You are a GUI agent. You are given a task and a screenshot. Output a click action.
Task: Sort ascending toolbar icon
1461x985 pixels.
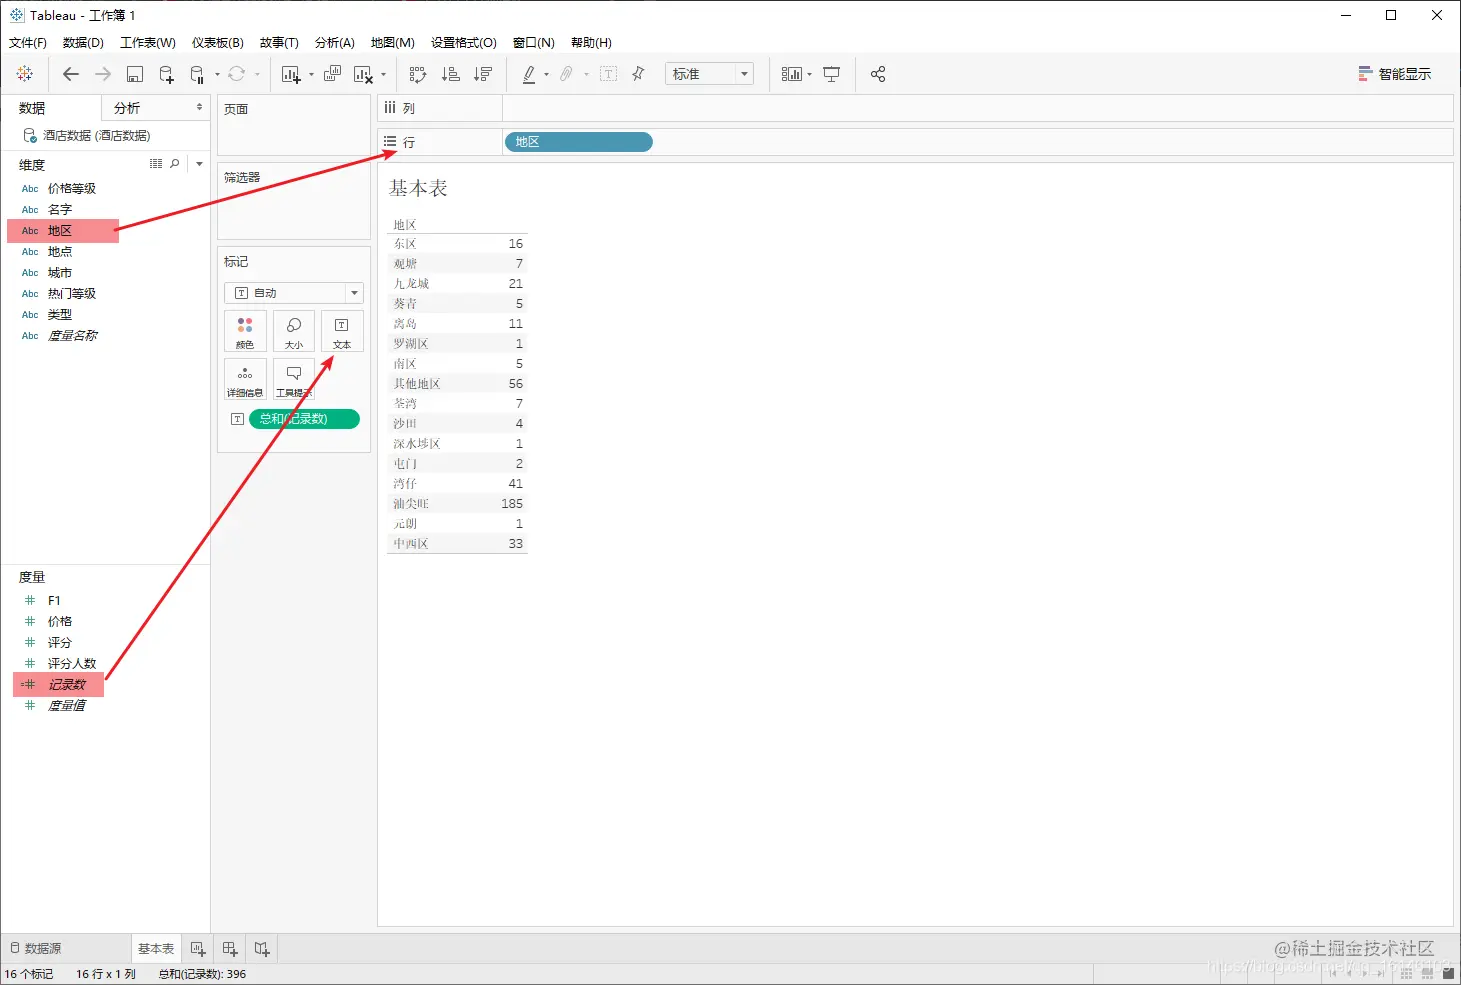(451, 74)
